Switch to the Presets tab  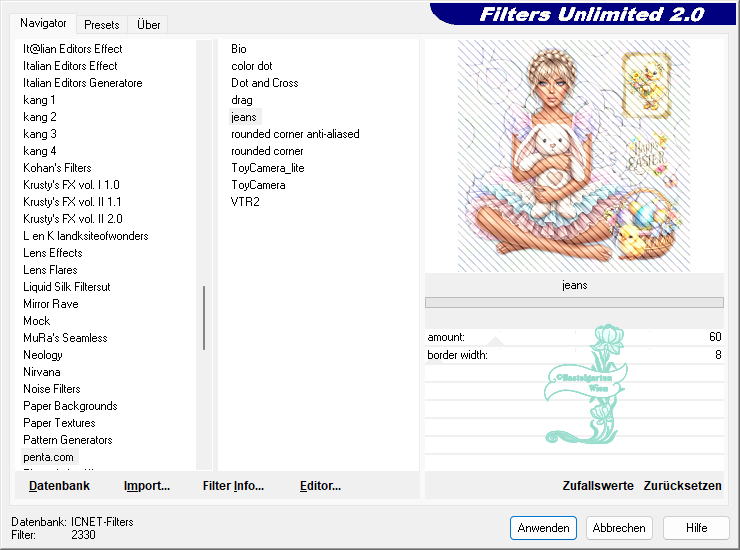point(101,25)
